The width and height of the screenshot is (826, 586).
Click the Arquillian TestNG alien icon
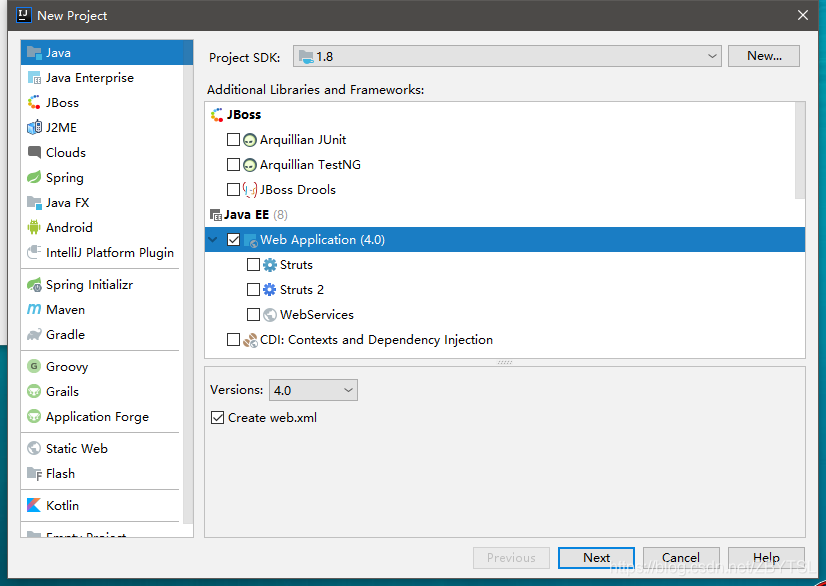(x=250, y=165)
